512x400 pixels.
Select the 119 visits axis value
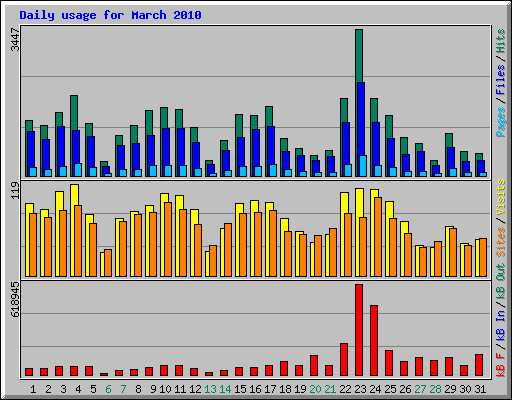(x=15, y=190)
